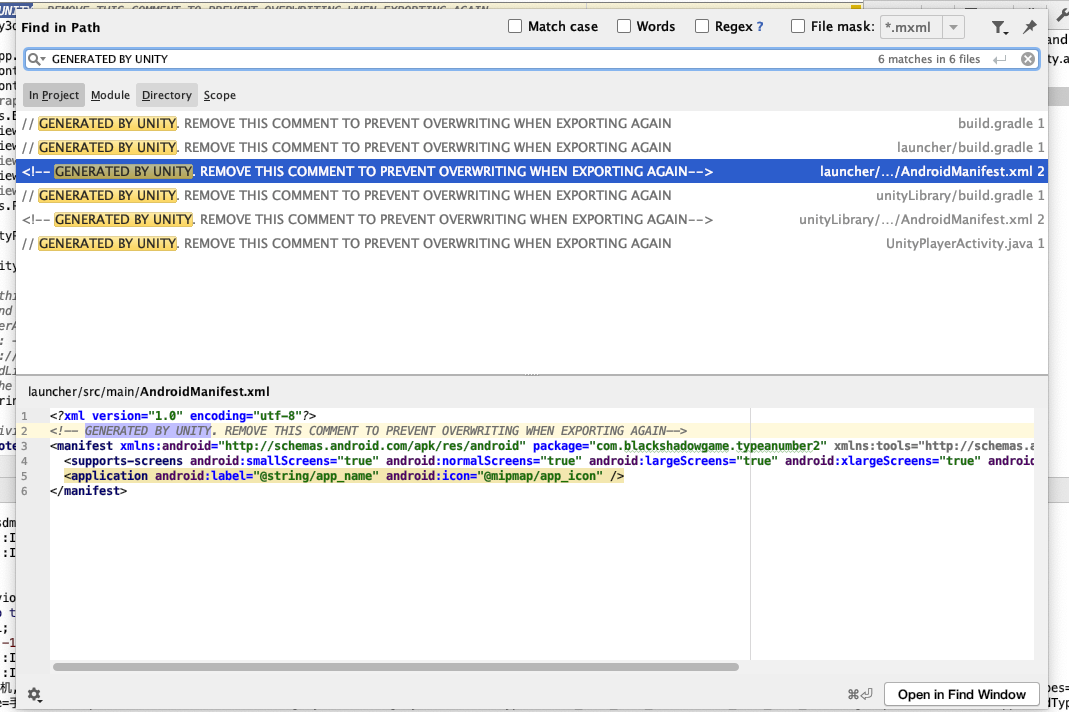Image resolution: width=1069 pixels, height=712 pixels.
Task: Click the magnifier icon to view search history
Action: (x=34, y=58)
